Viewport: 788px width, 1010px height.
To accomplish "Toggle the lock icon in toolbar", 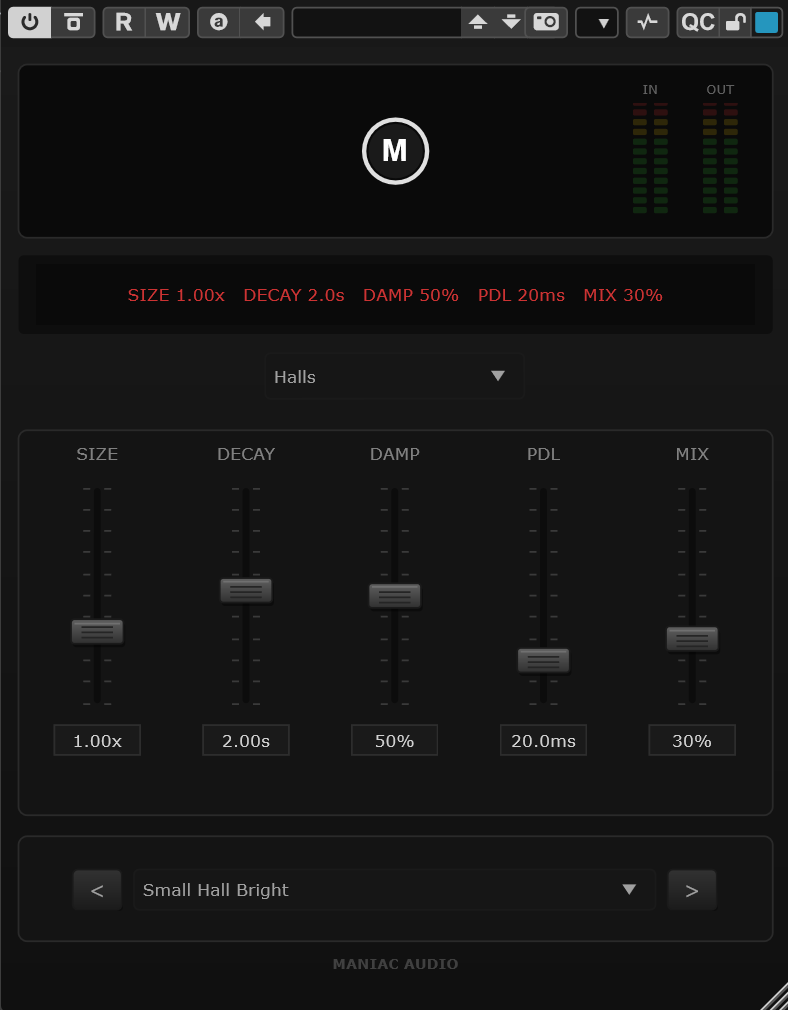I will pos(735,23).
